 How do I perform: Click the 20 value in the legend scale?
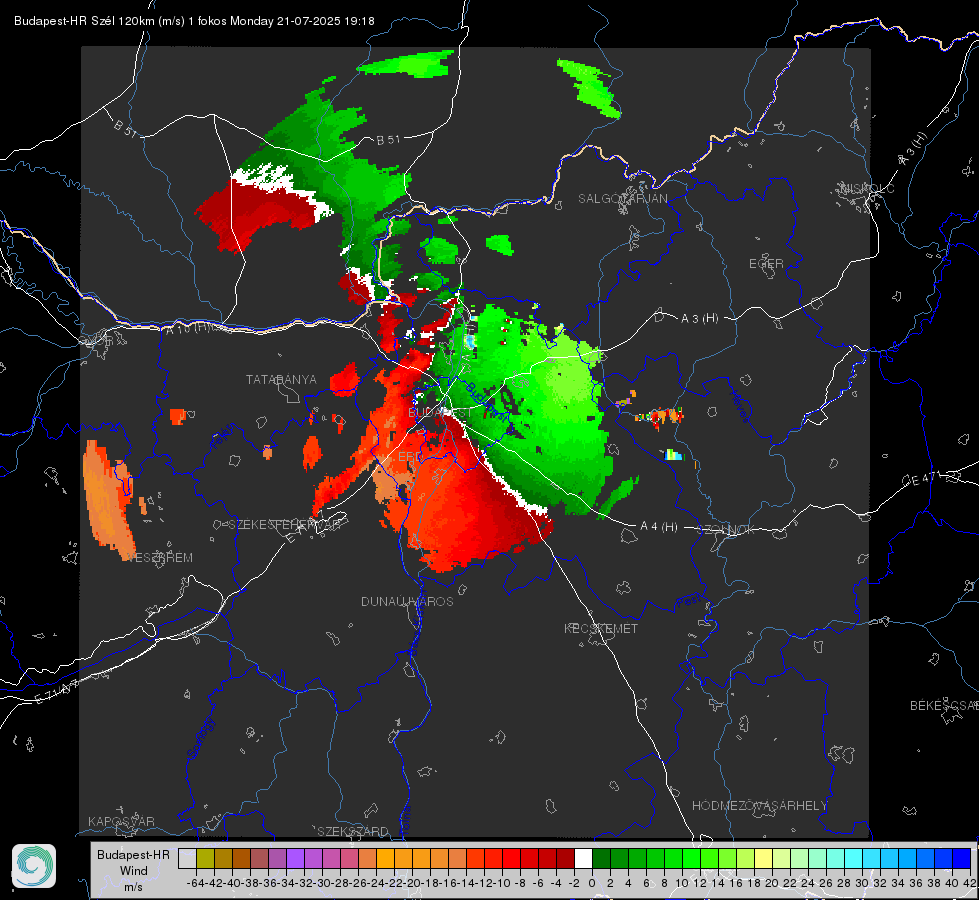click(x=772, y=883)
